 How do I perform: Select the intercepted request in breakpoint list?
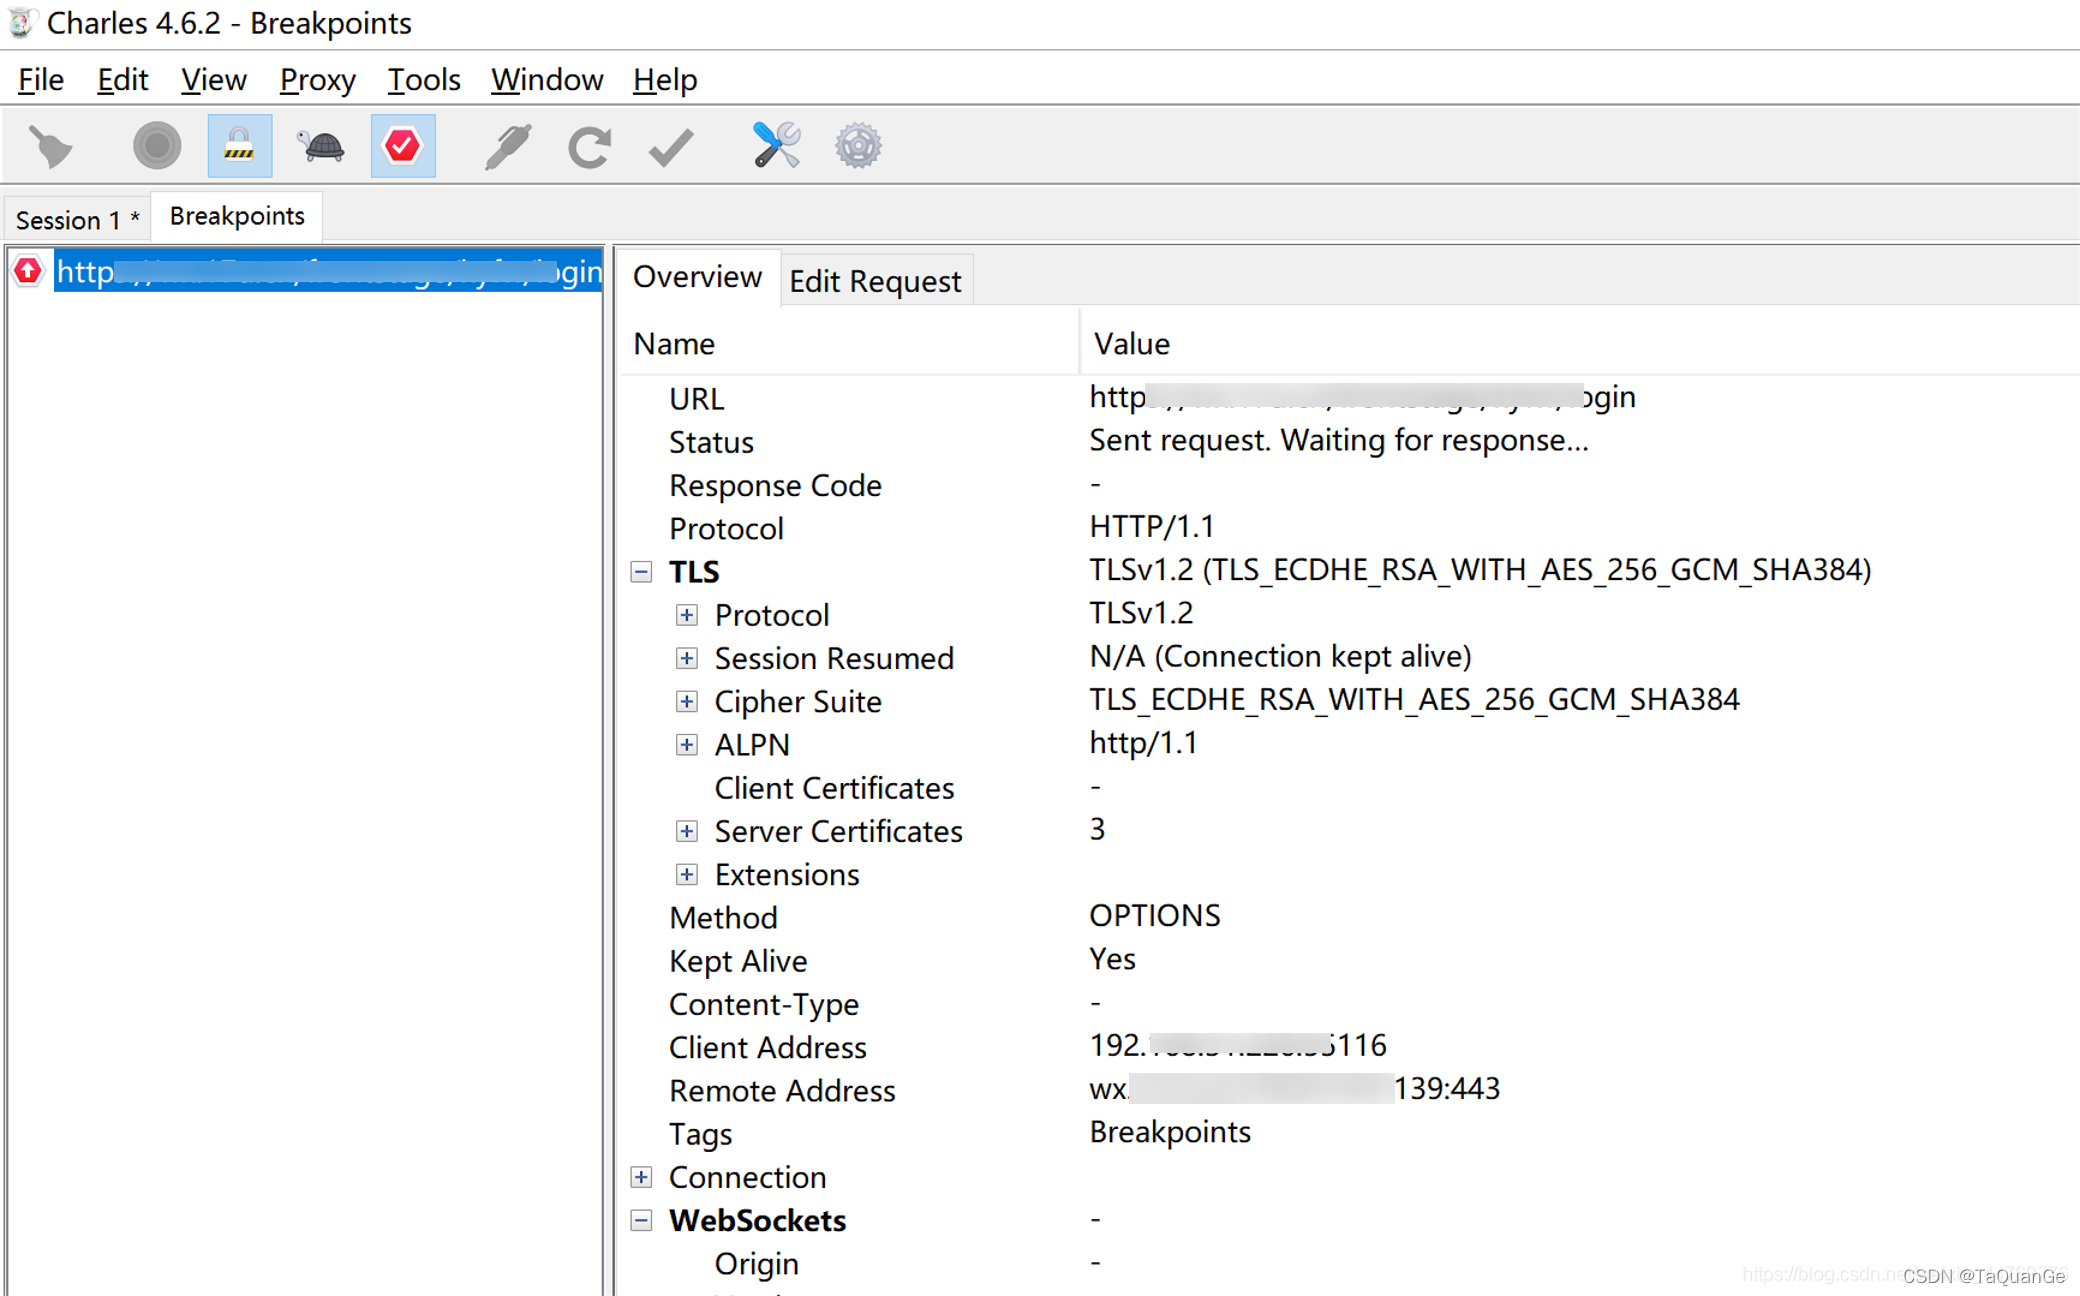tap(328, 271)
